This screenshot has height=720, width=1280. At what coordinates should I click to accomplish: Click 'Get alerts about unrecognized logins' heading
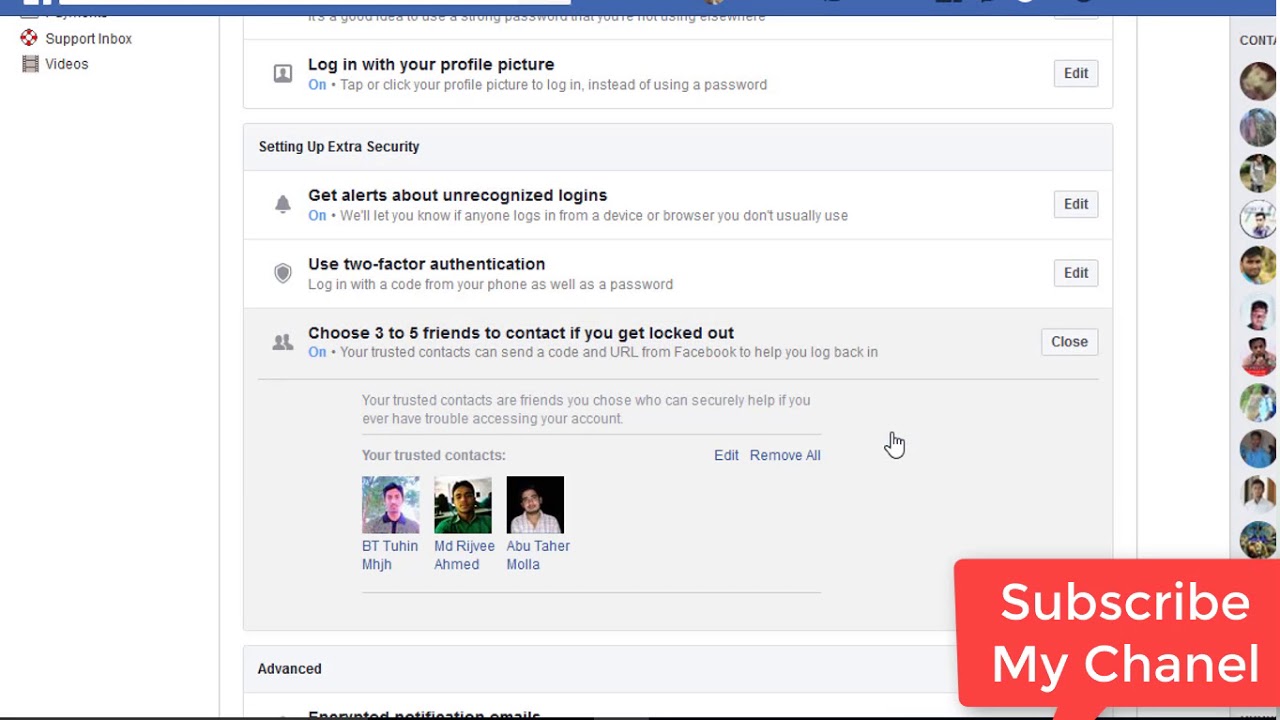pos(457,195)
